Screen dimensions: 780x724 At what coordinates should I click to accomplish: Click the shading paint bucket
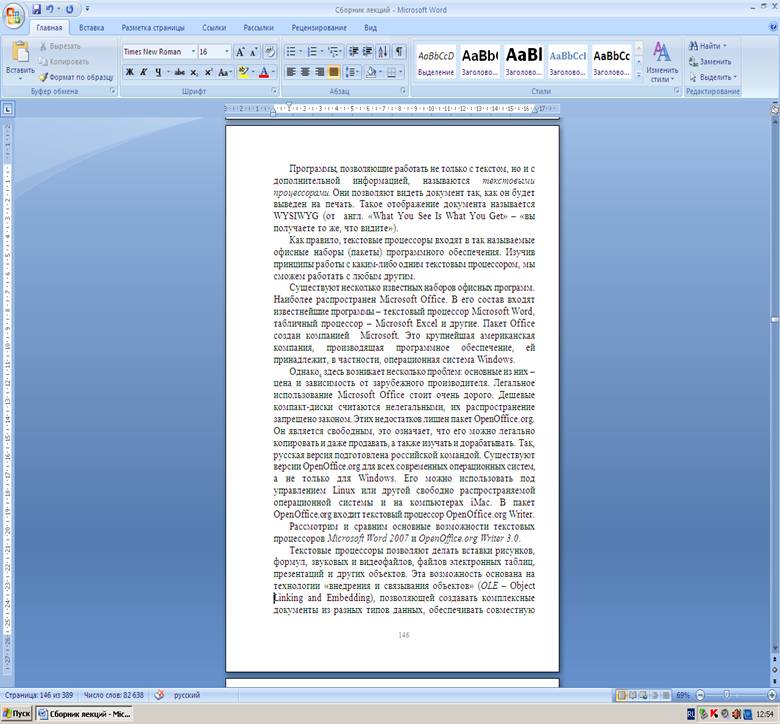[370, 72]
